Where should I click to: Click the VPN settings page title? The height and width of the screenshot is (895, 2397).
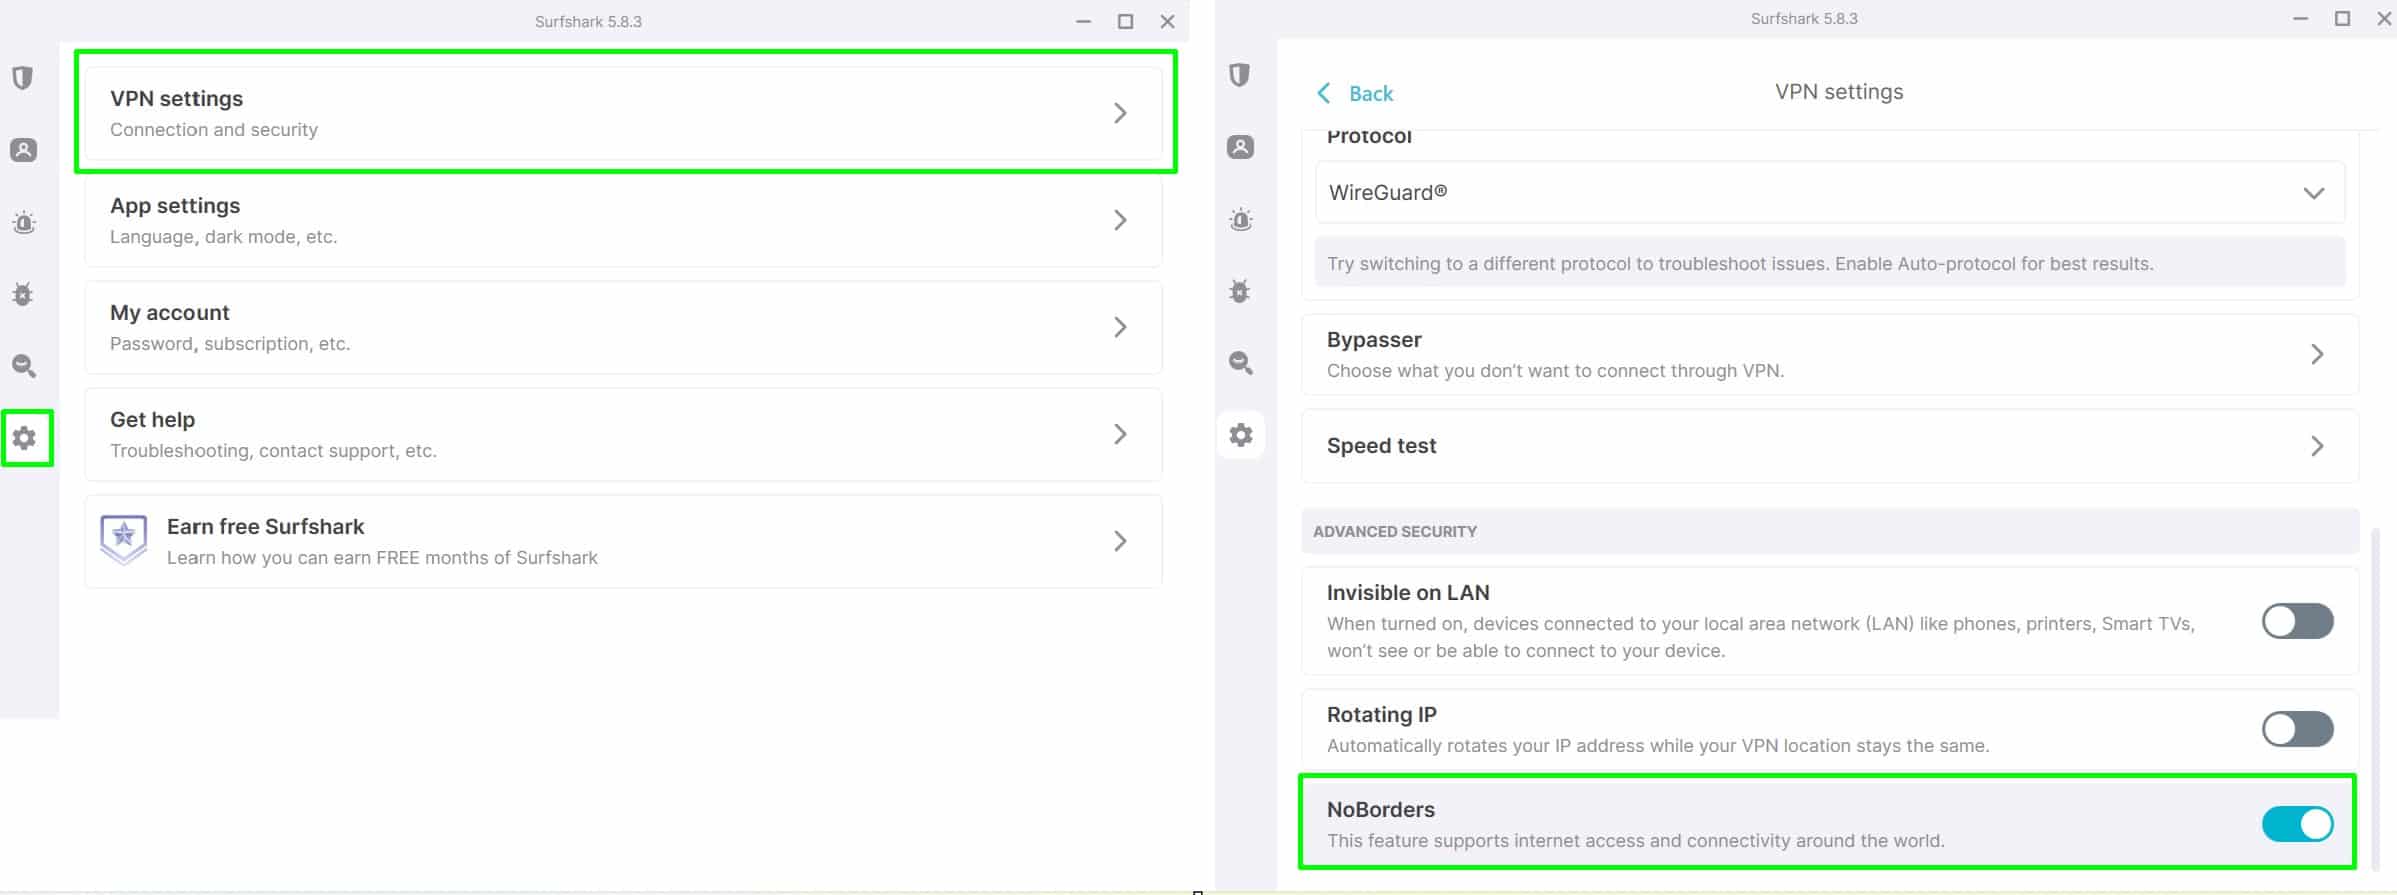(1839, 91)
